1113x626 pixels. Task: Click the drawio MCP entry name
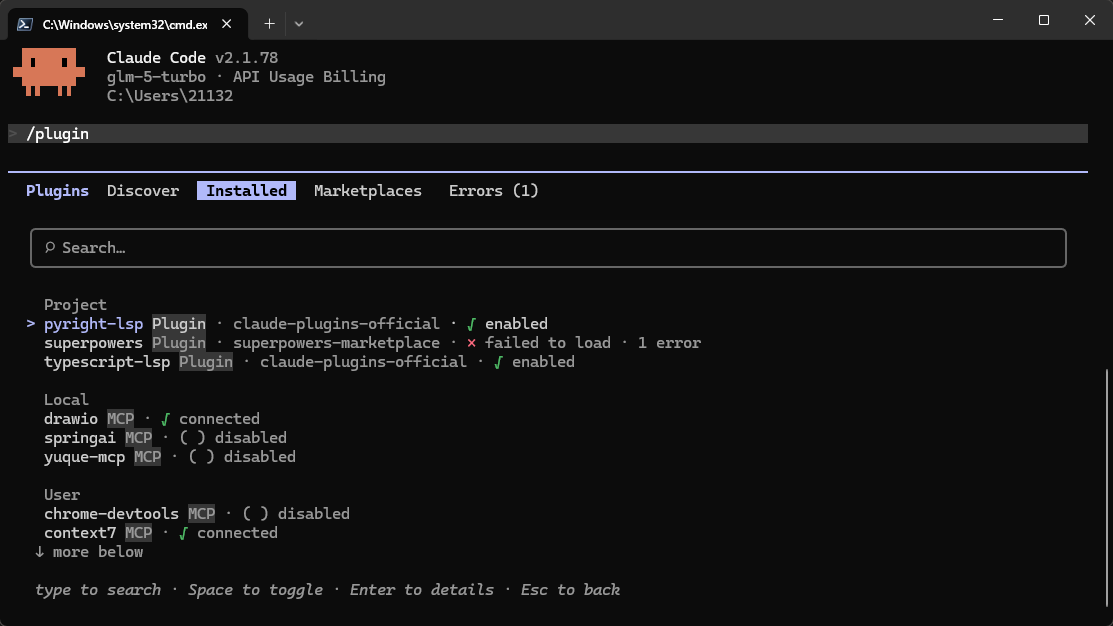tap(71, 419)
